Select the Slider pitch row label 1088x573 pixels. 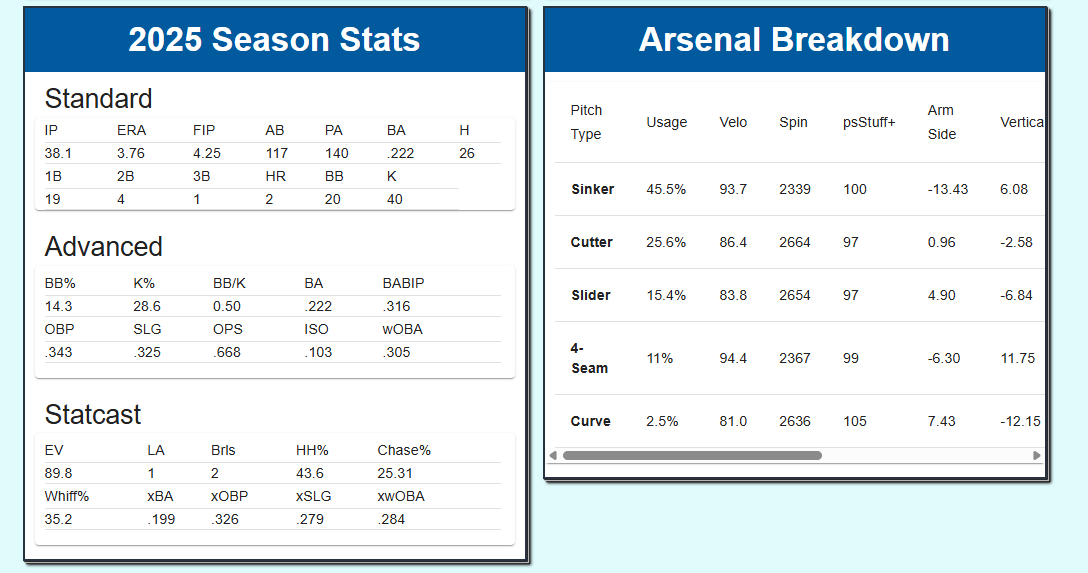point(591,295)
